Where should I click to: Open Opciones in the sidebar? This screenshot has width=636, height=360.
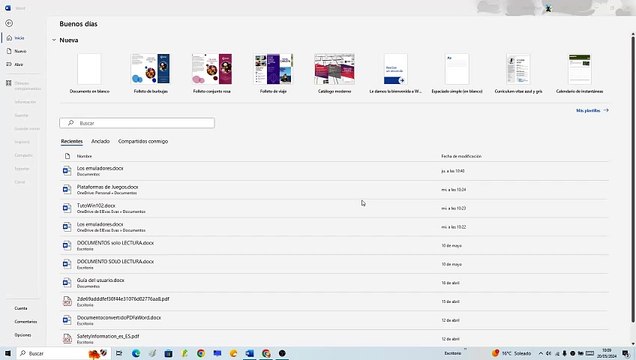click(23, 335)
